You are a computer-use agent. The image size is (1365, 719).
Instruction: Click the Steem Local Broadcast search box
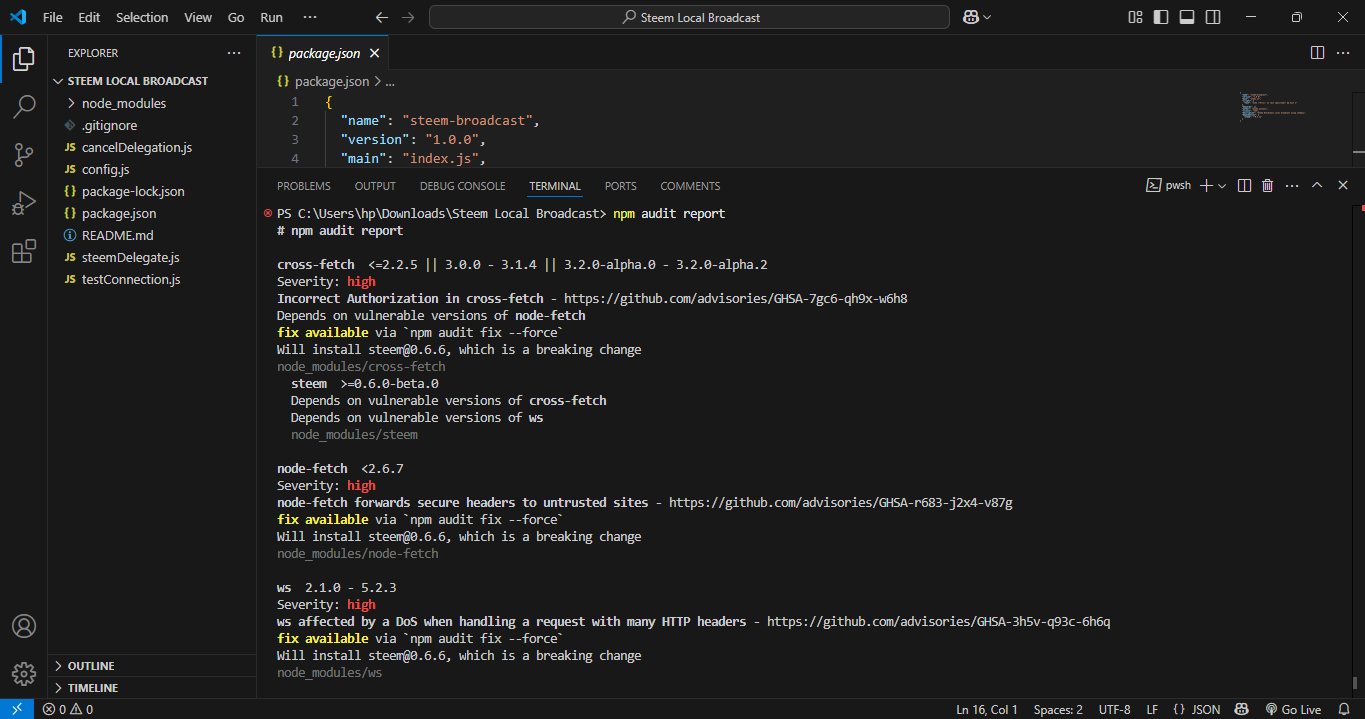click(689, 17)
